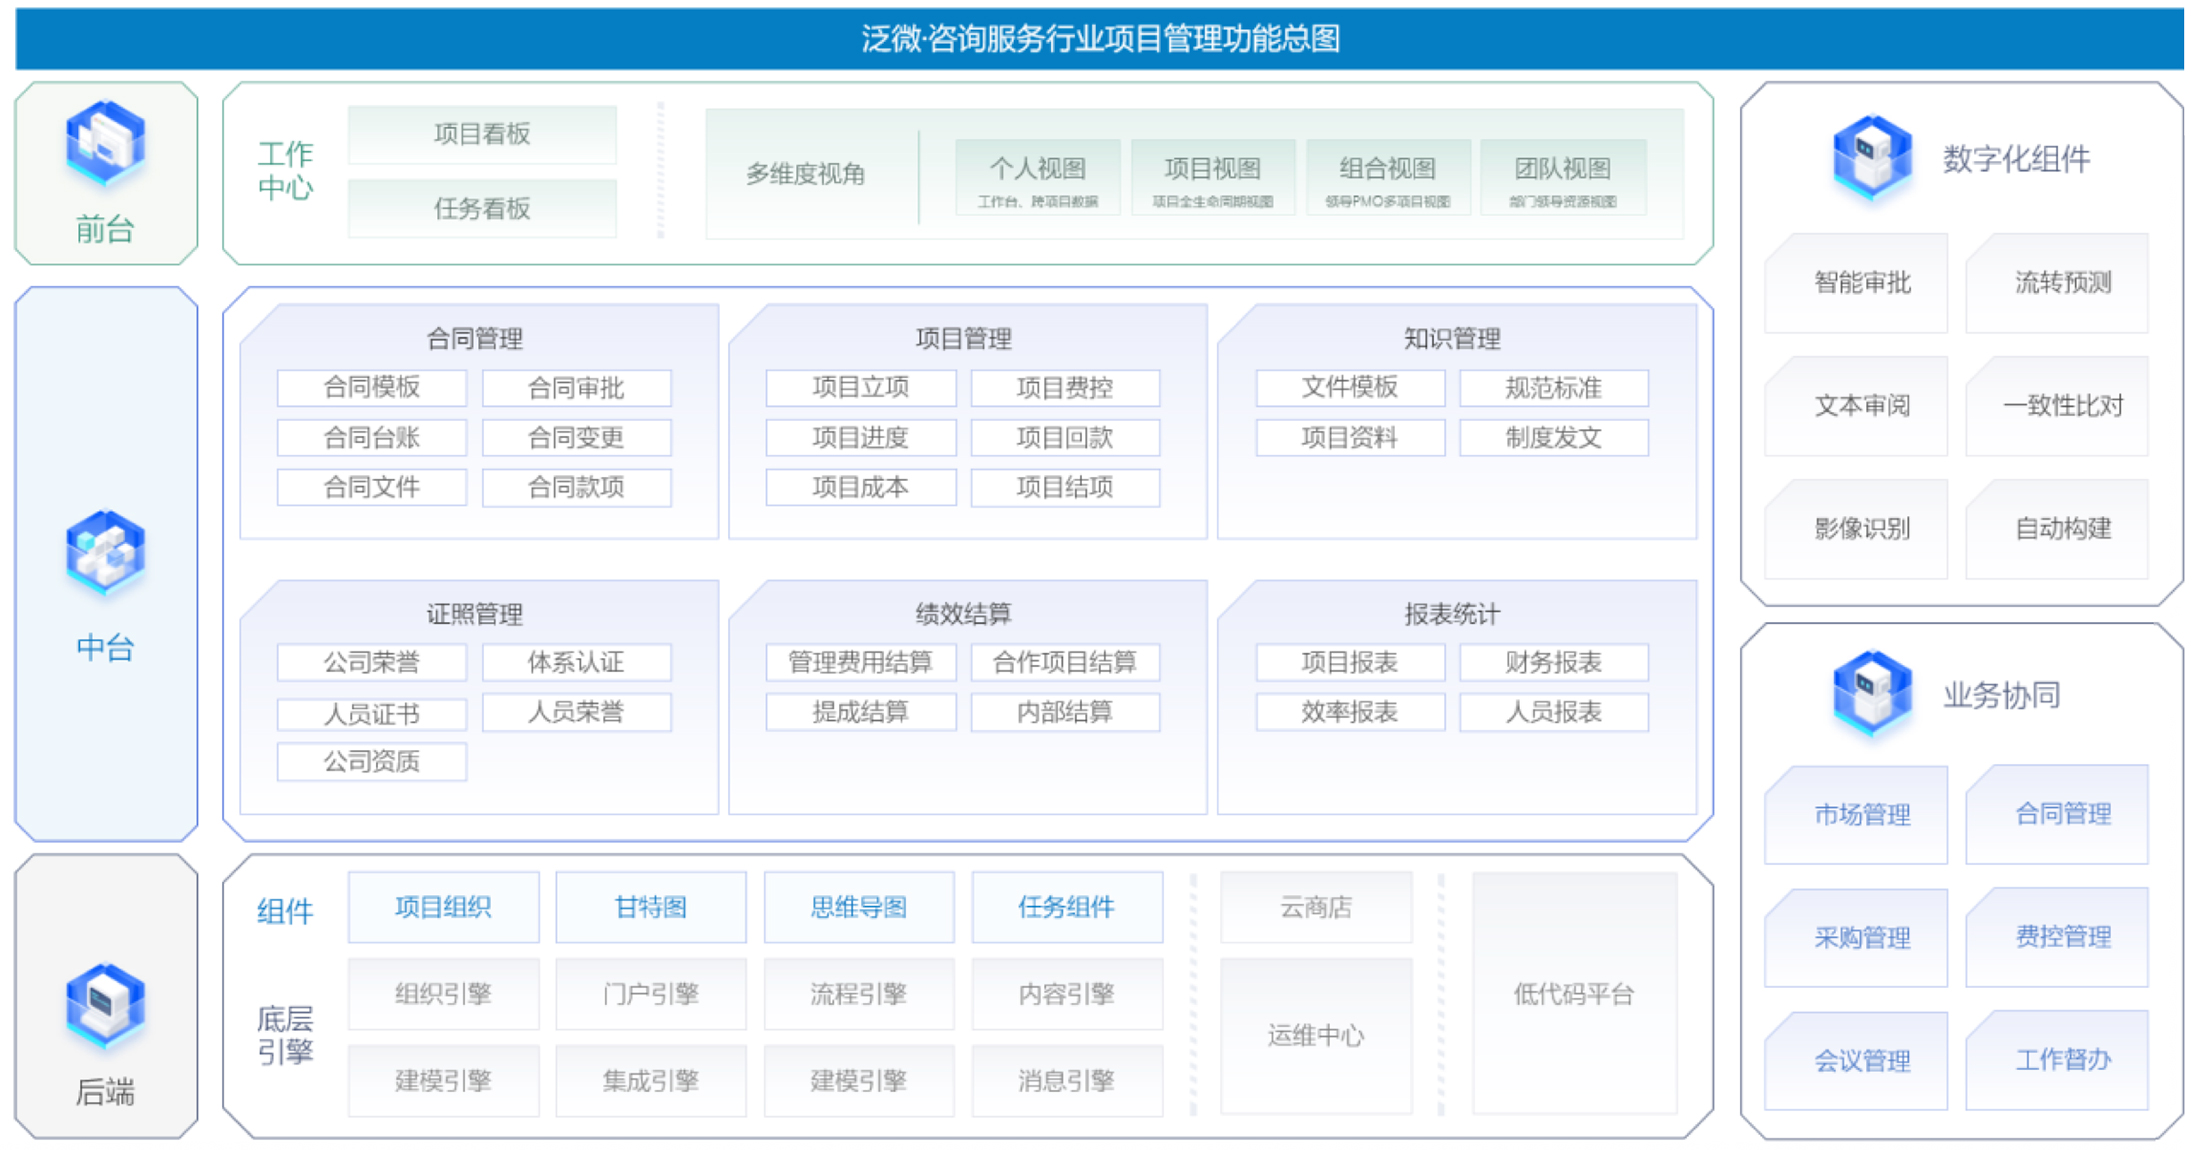Click the 运维中心 block

pyautogui.click(x=1315, y=1035)
